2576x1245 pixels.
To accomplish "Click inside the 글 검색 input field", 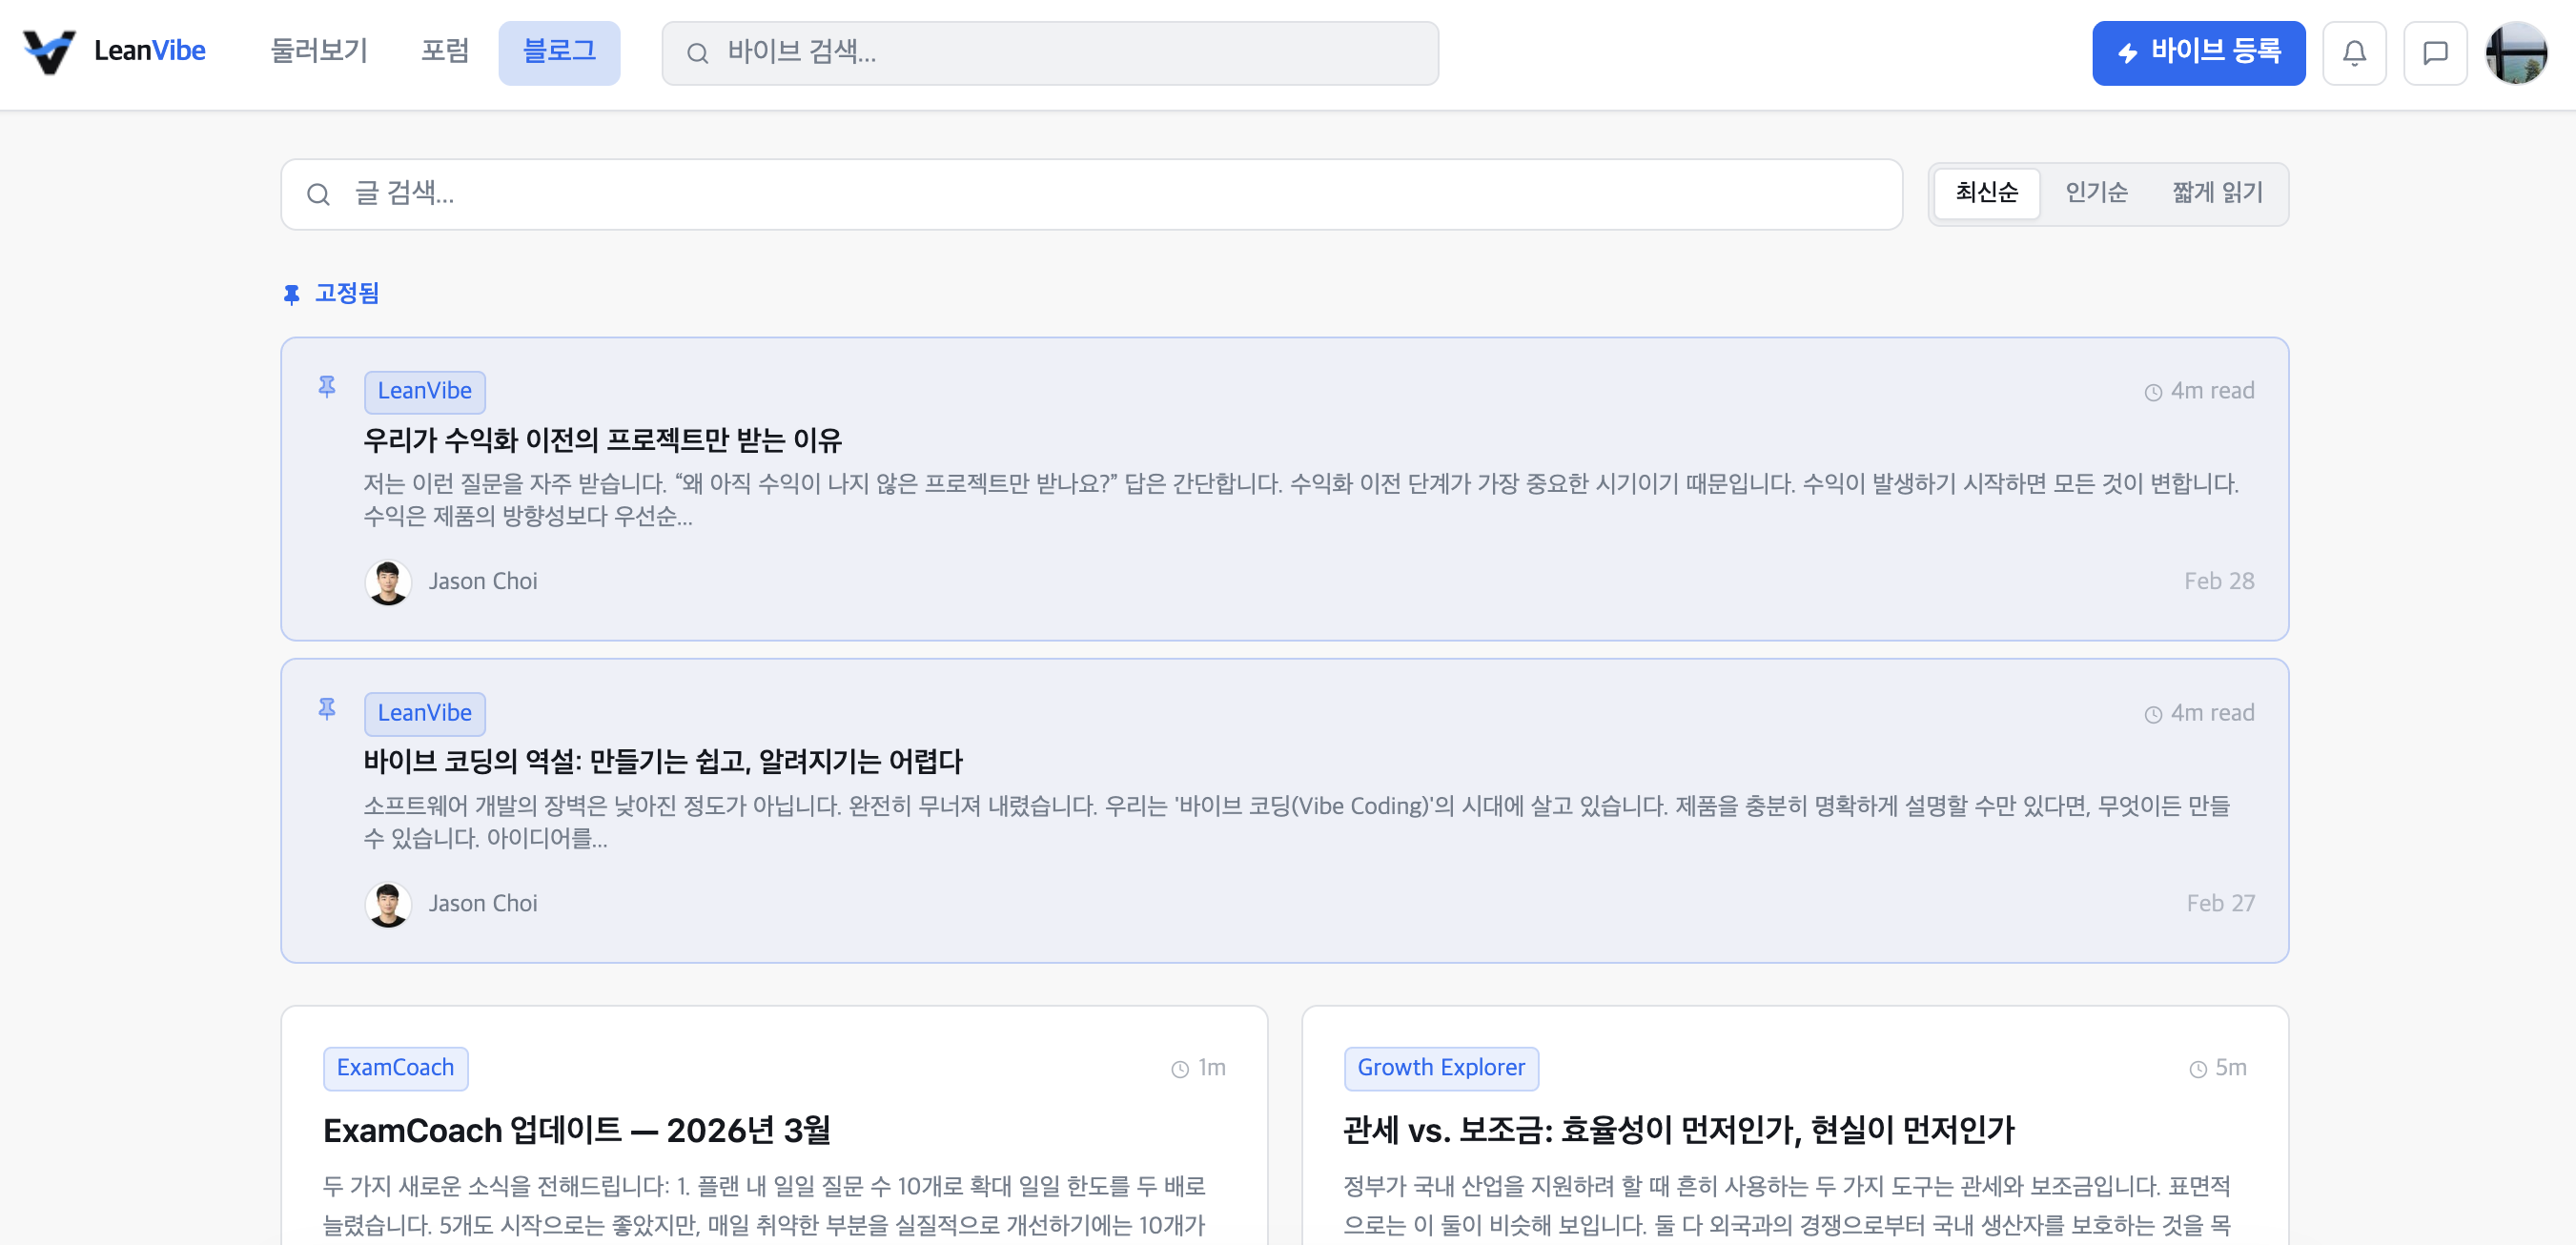I will click(700, 194).
